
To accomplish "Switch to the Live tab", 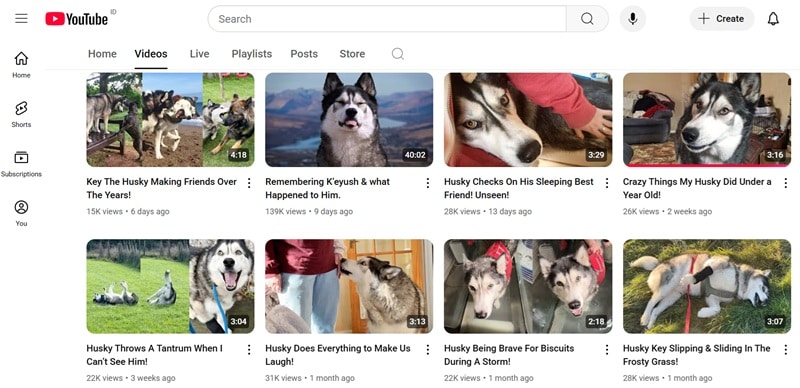I will 199,54.
